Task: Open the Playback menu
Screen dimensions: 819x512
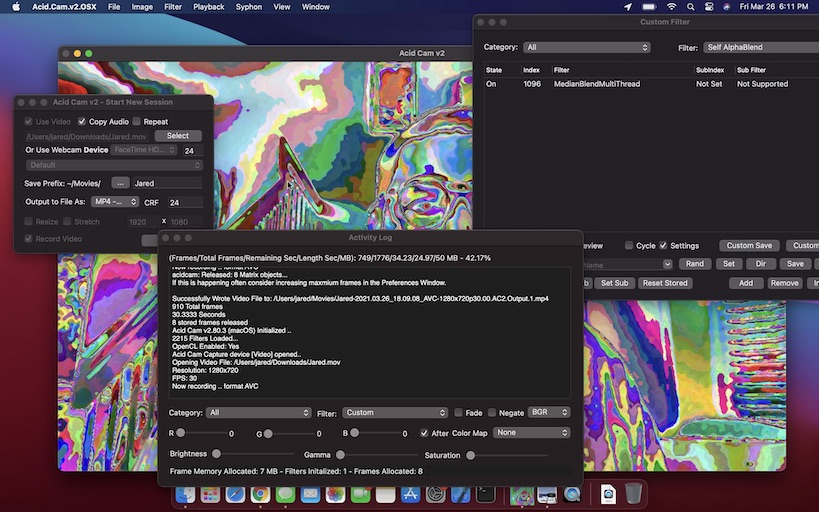Action: point(208,7)
